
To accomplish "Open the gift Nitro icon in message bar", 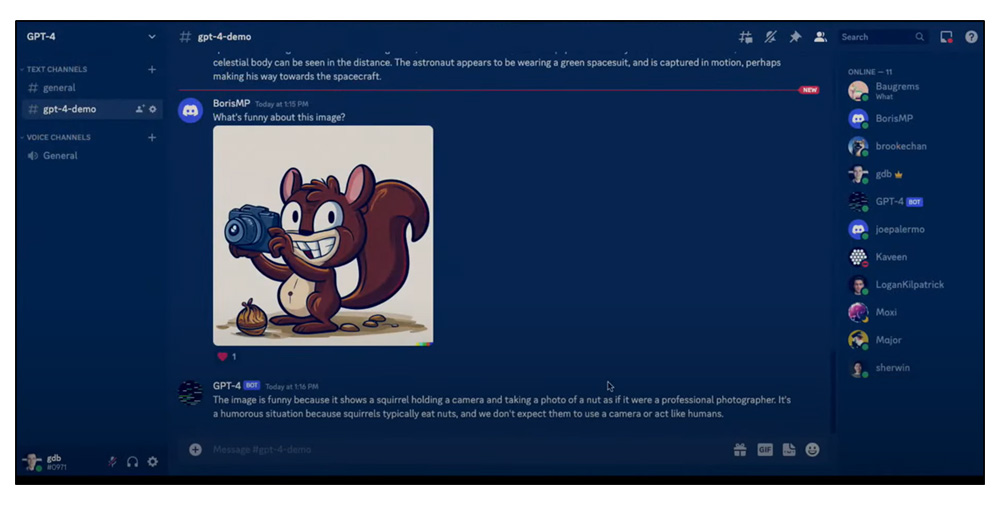I will coord(740,450).
